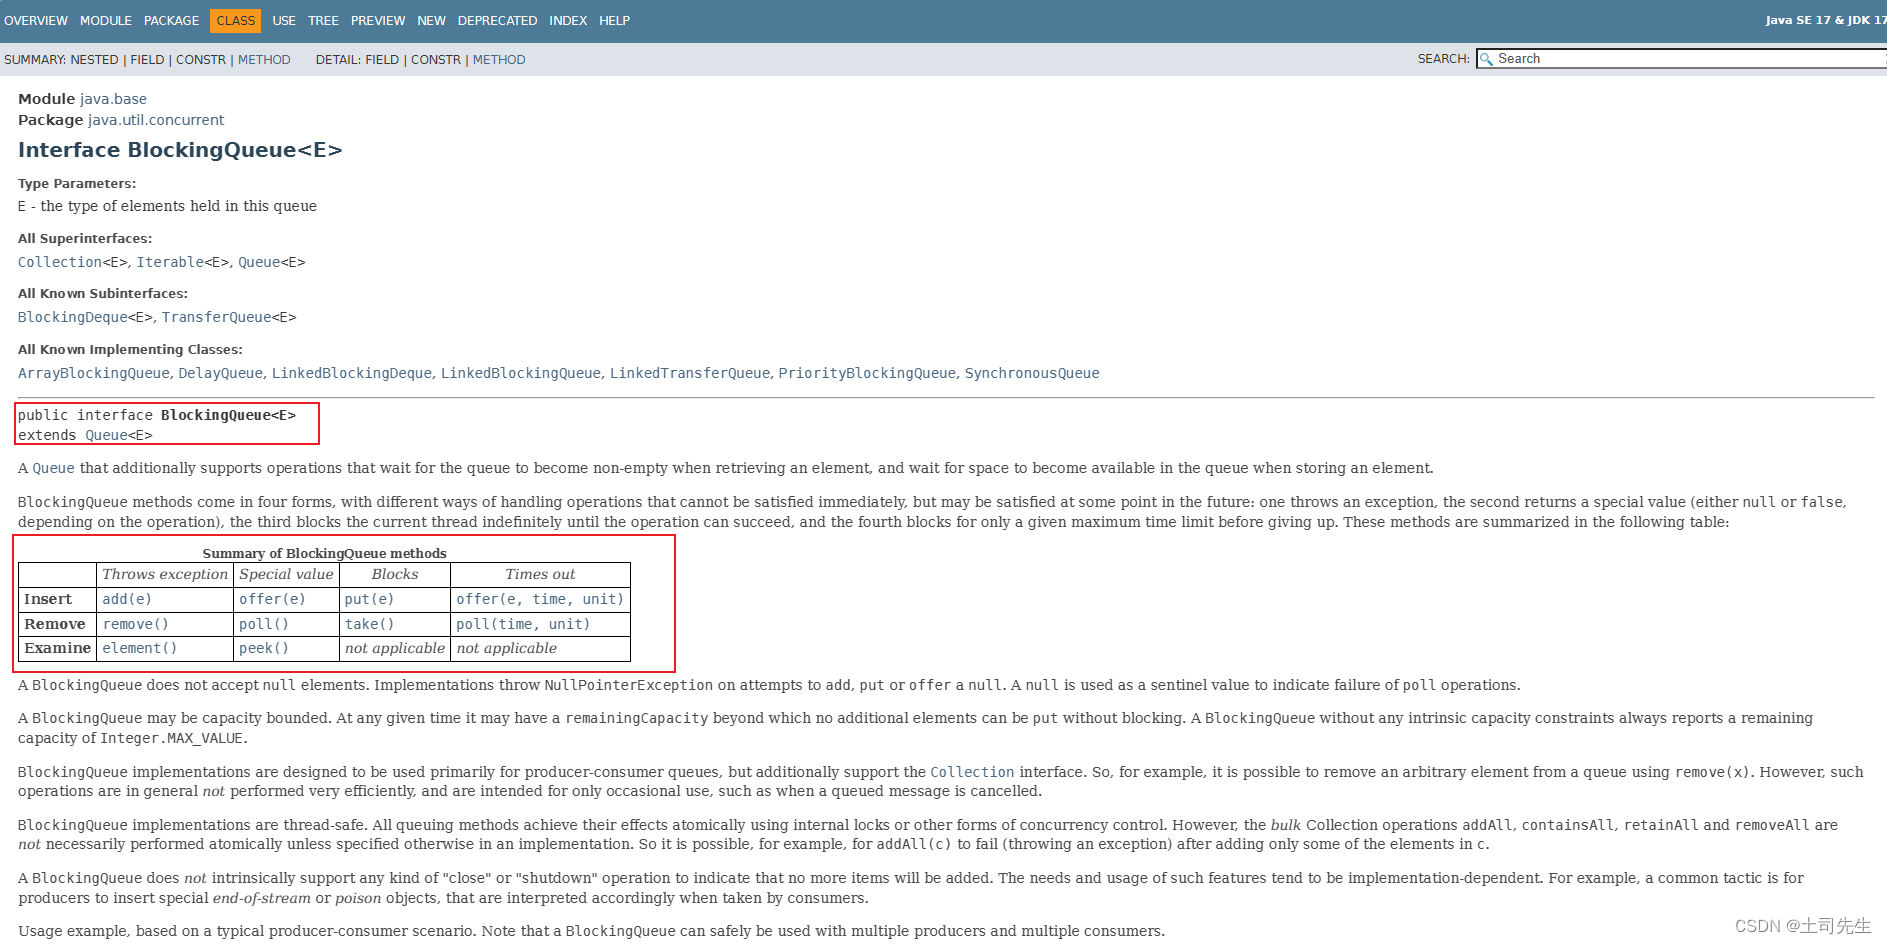1887x944 pixels.
Task: Open the java.base module link
Action: pos(113,98)
